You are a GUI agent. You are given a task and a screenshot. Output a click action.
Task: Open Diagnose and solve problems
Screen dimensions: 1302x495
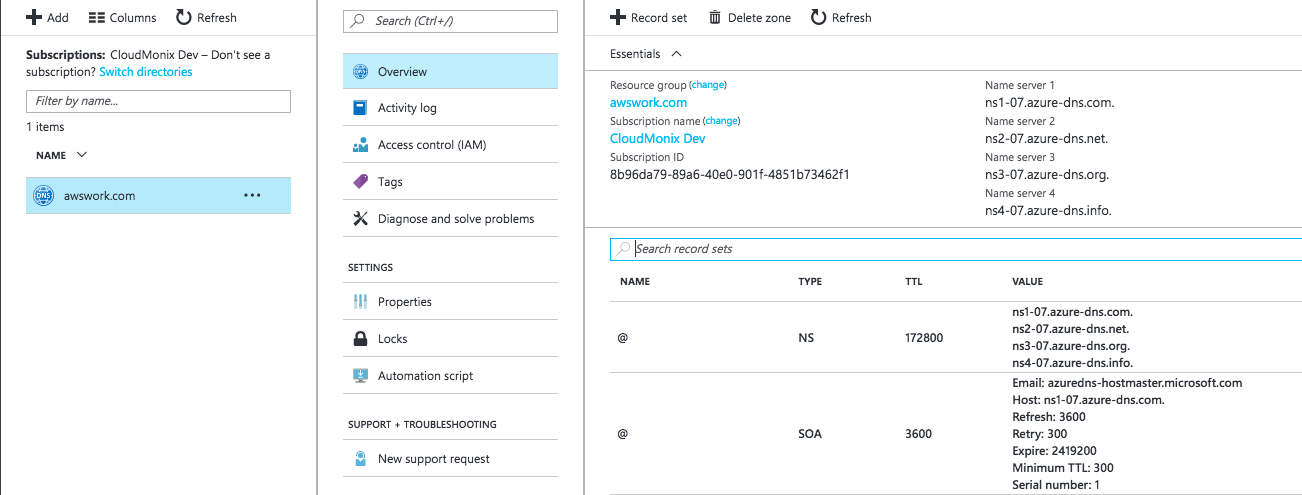coord(450,219)
